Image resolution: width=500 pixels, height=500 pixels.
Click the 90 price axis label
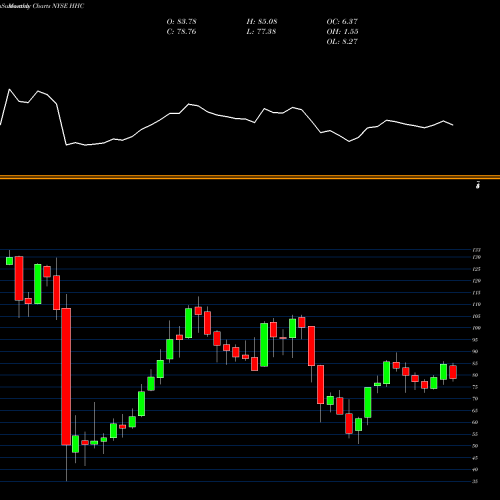pyautogui.click(x=475, y=352)
